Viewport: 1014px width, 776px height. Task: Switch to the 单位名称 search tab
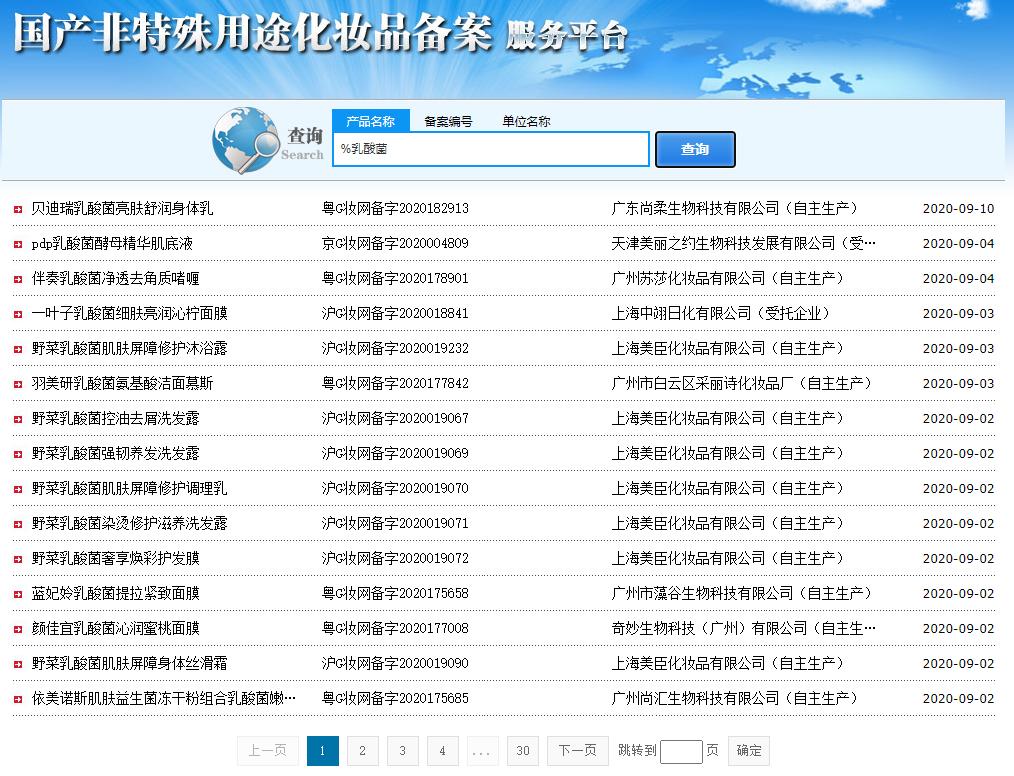click(526, 122)
